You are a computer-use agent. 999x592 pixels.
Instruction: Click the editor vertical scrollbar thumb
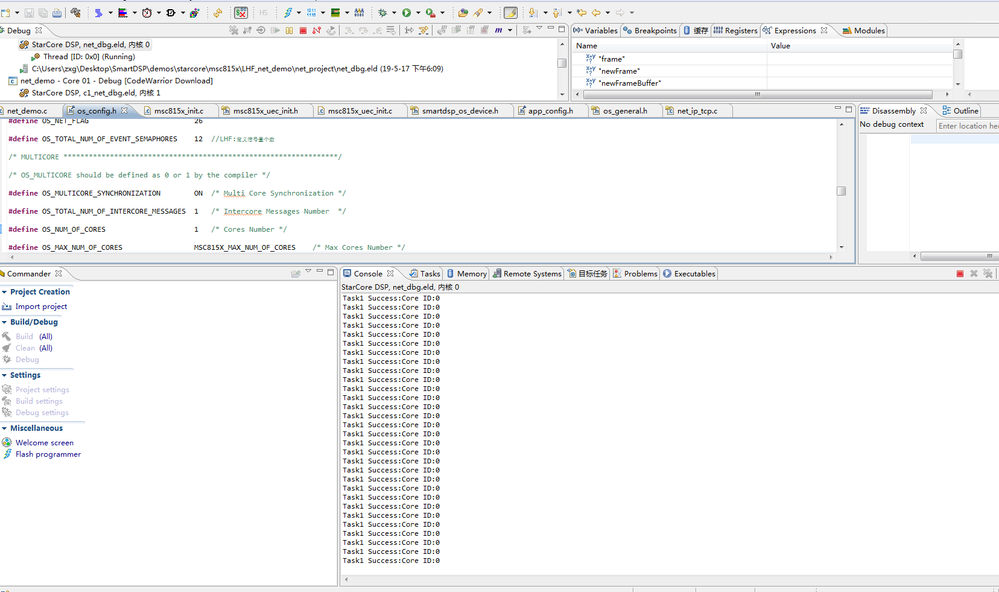(841, 191)
